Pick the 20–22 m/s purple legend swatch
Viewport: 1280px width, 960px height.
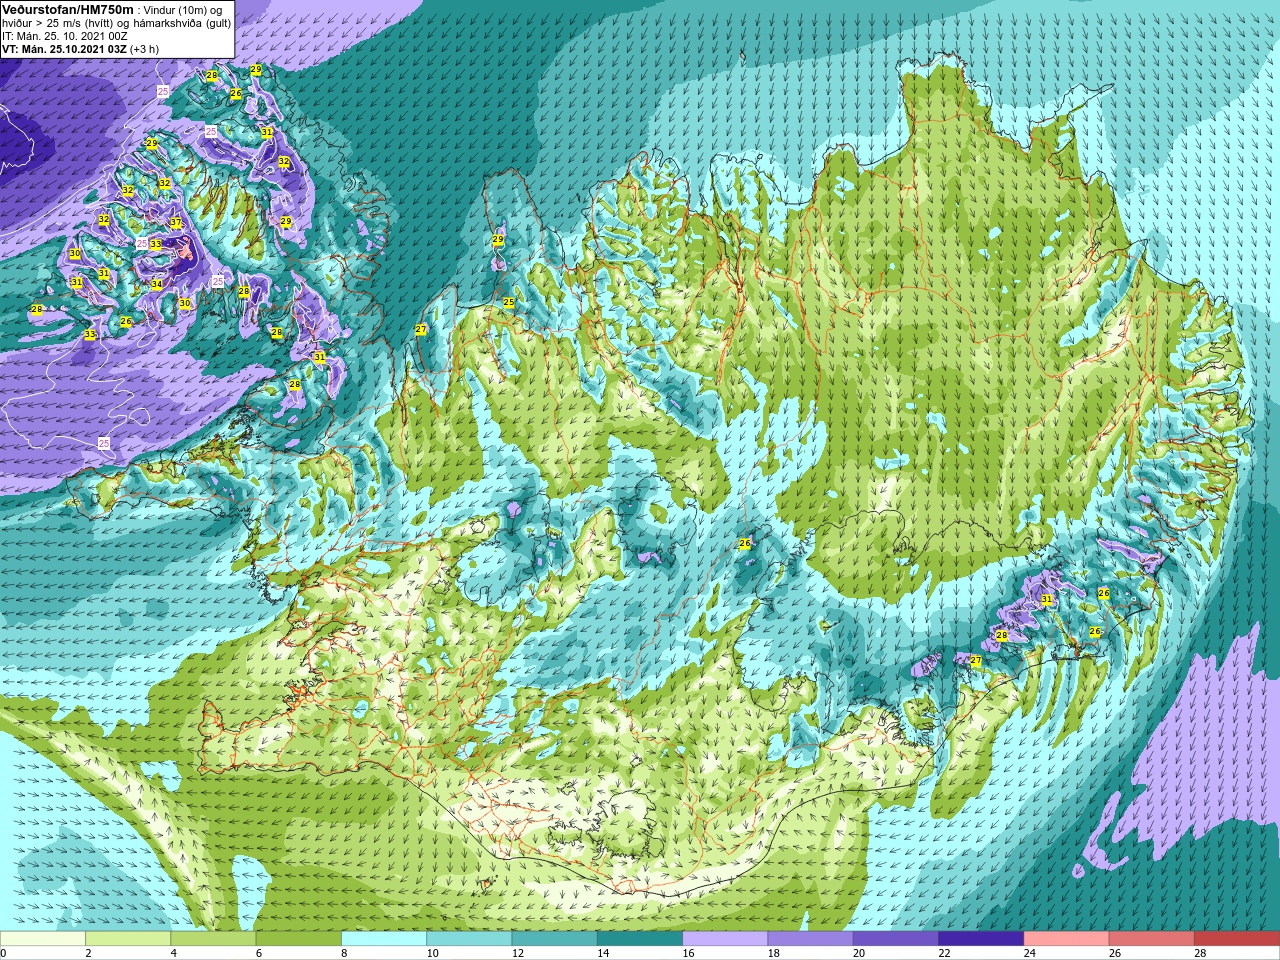click(896, 939)
